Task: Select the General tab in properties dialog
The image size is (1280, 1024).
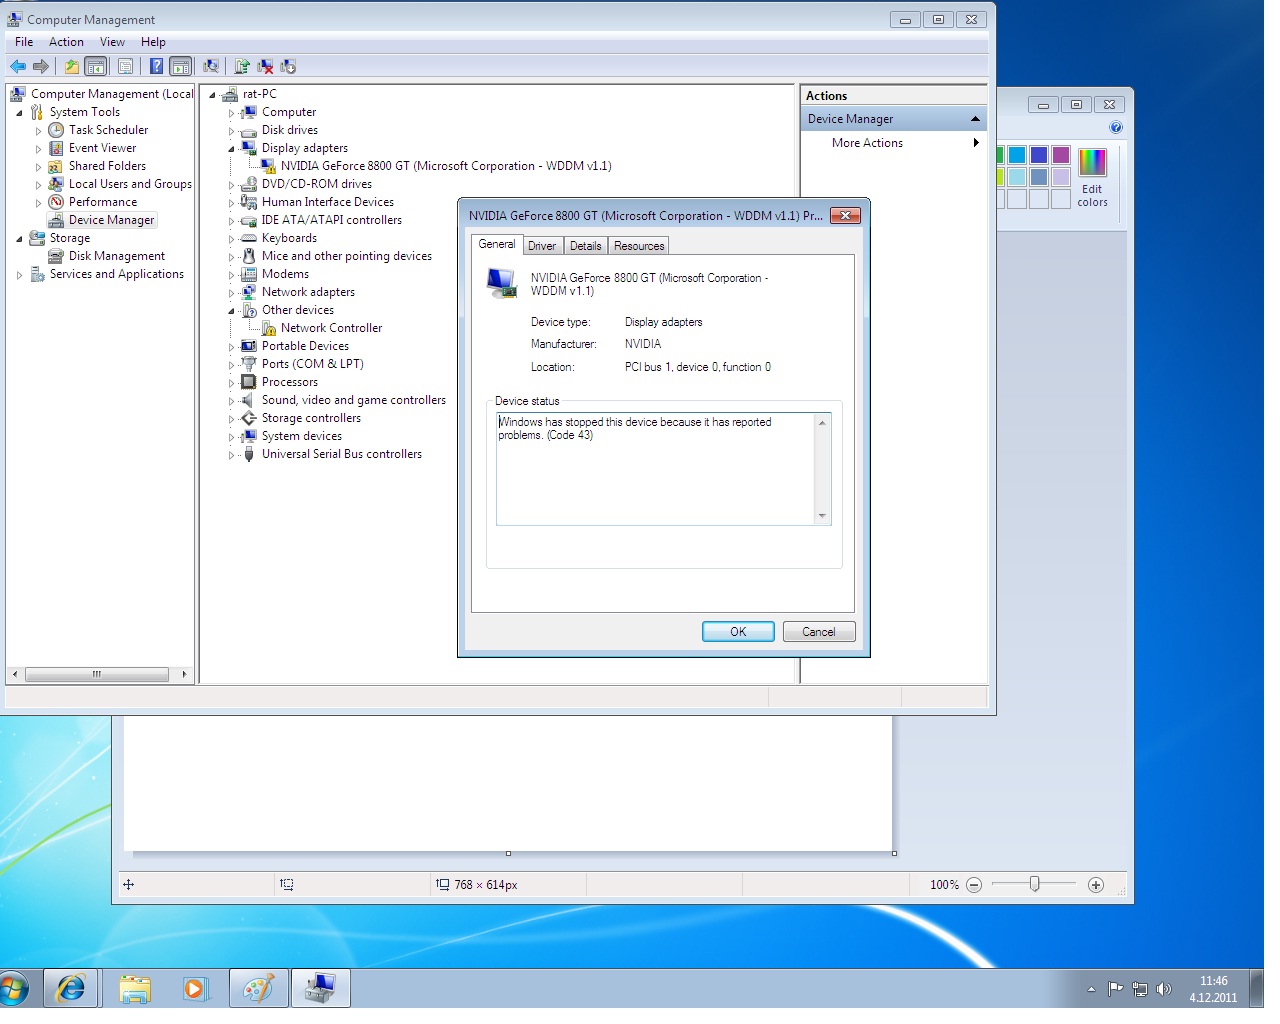Action: click(x=497, y=244)
